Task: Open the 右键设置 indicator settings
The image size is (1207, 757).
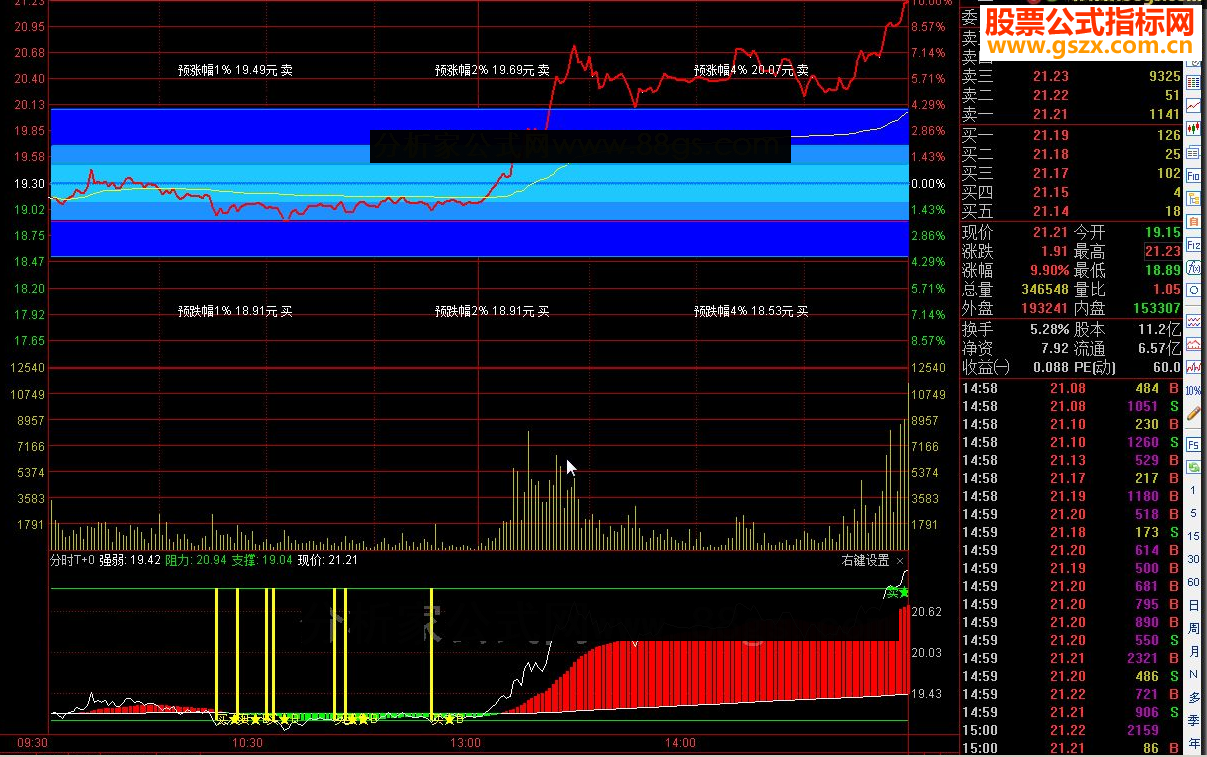Action: [866, 560]
